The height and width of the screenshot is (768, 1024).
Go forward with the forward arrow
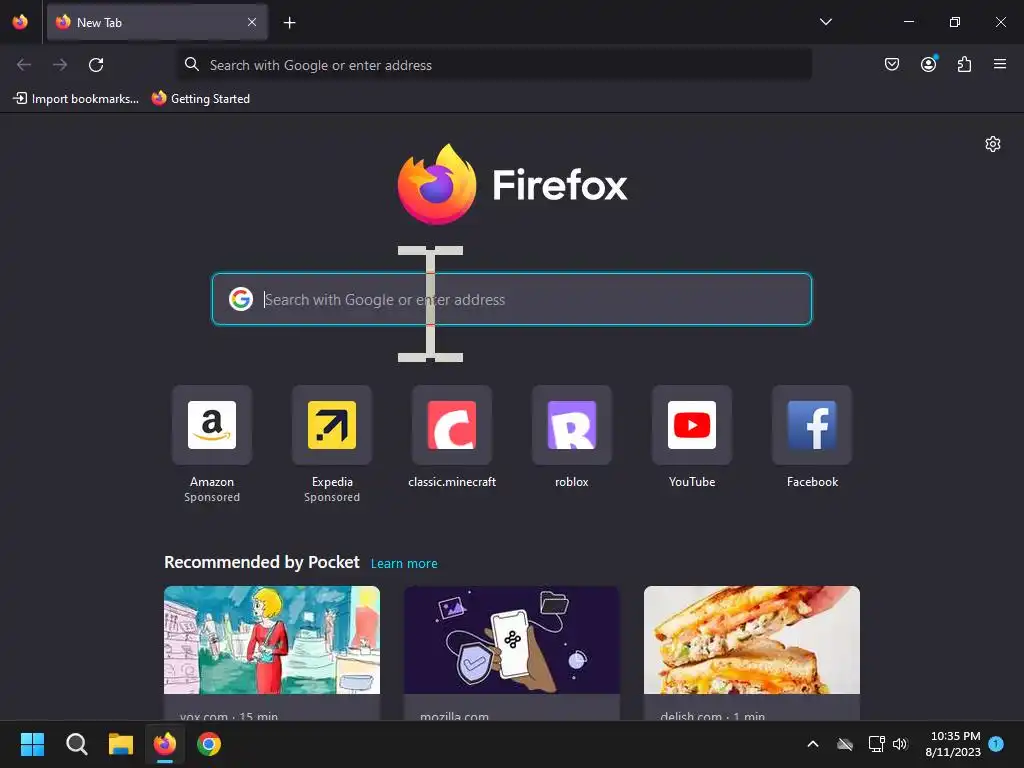click(60, 65)
